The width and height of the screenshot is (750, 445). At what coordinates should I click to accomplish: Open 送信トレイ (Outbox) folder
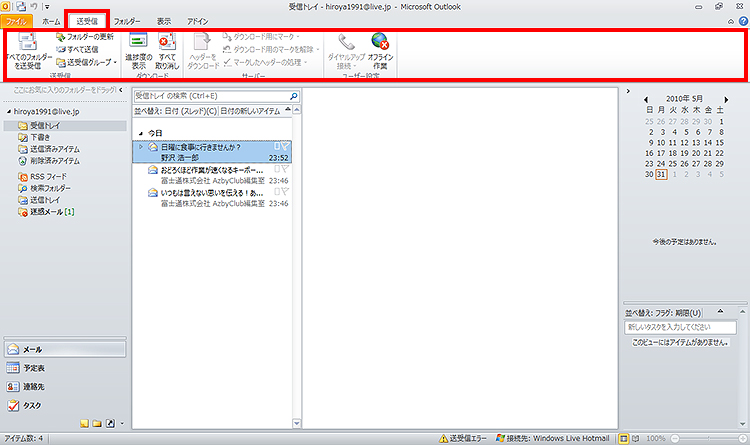[x=39, y=200]
